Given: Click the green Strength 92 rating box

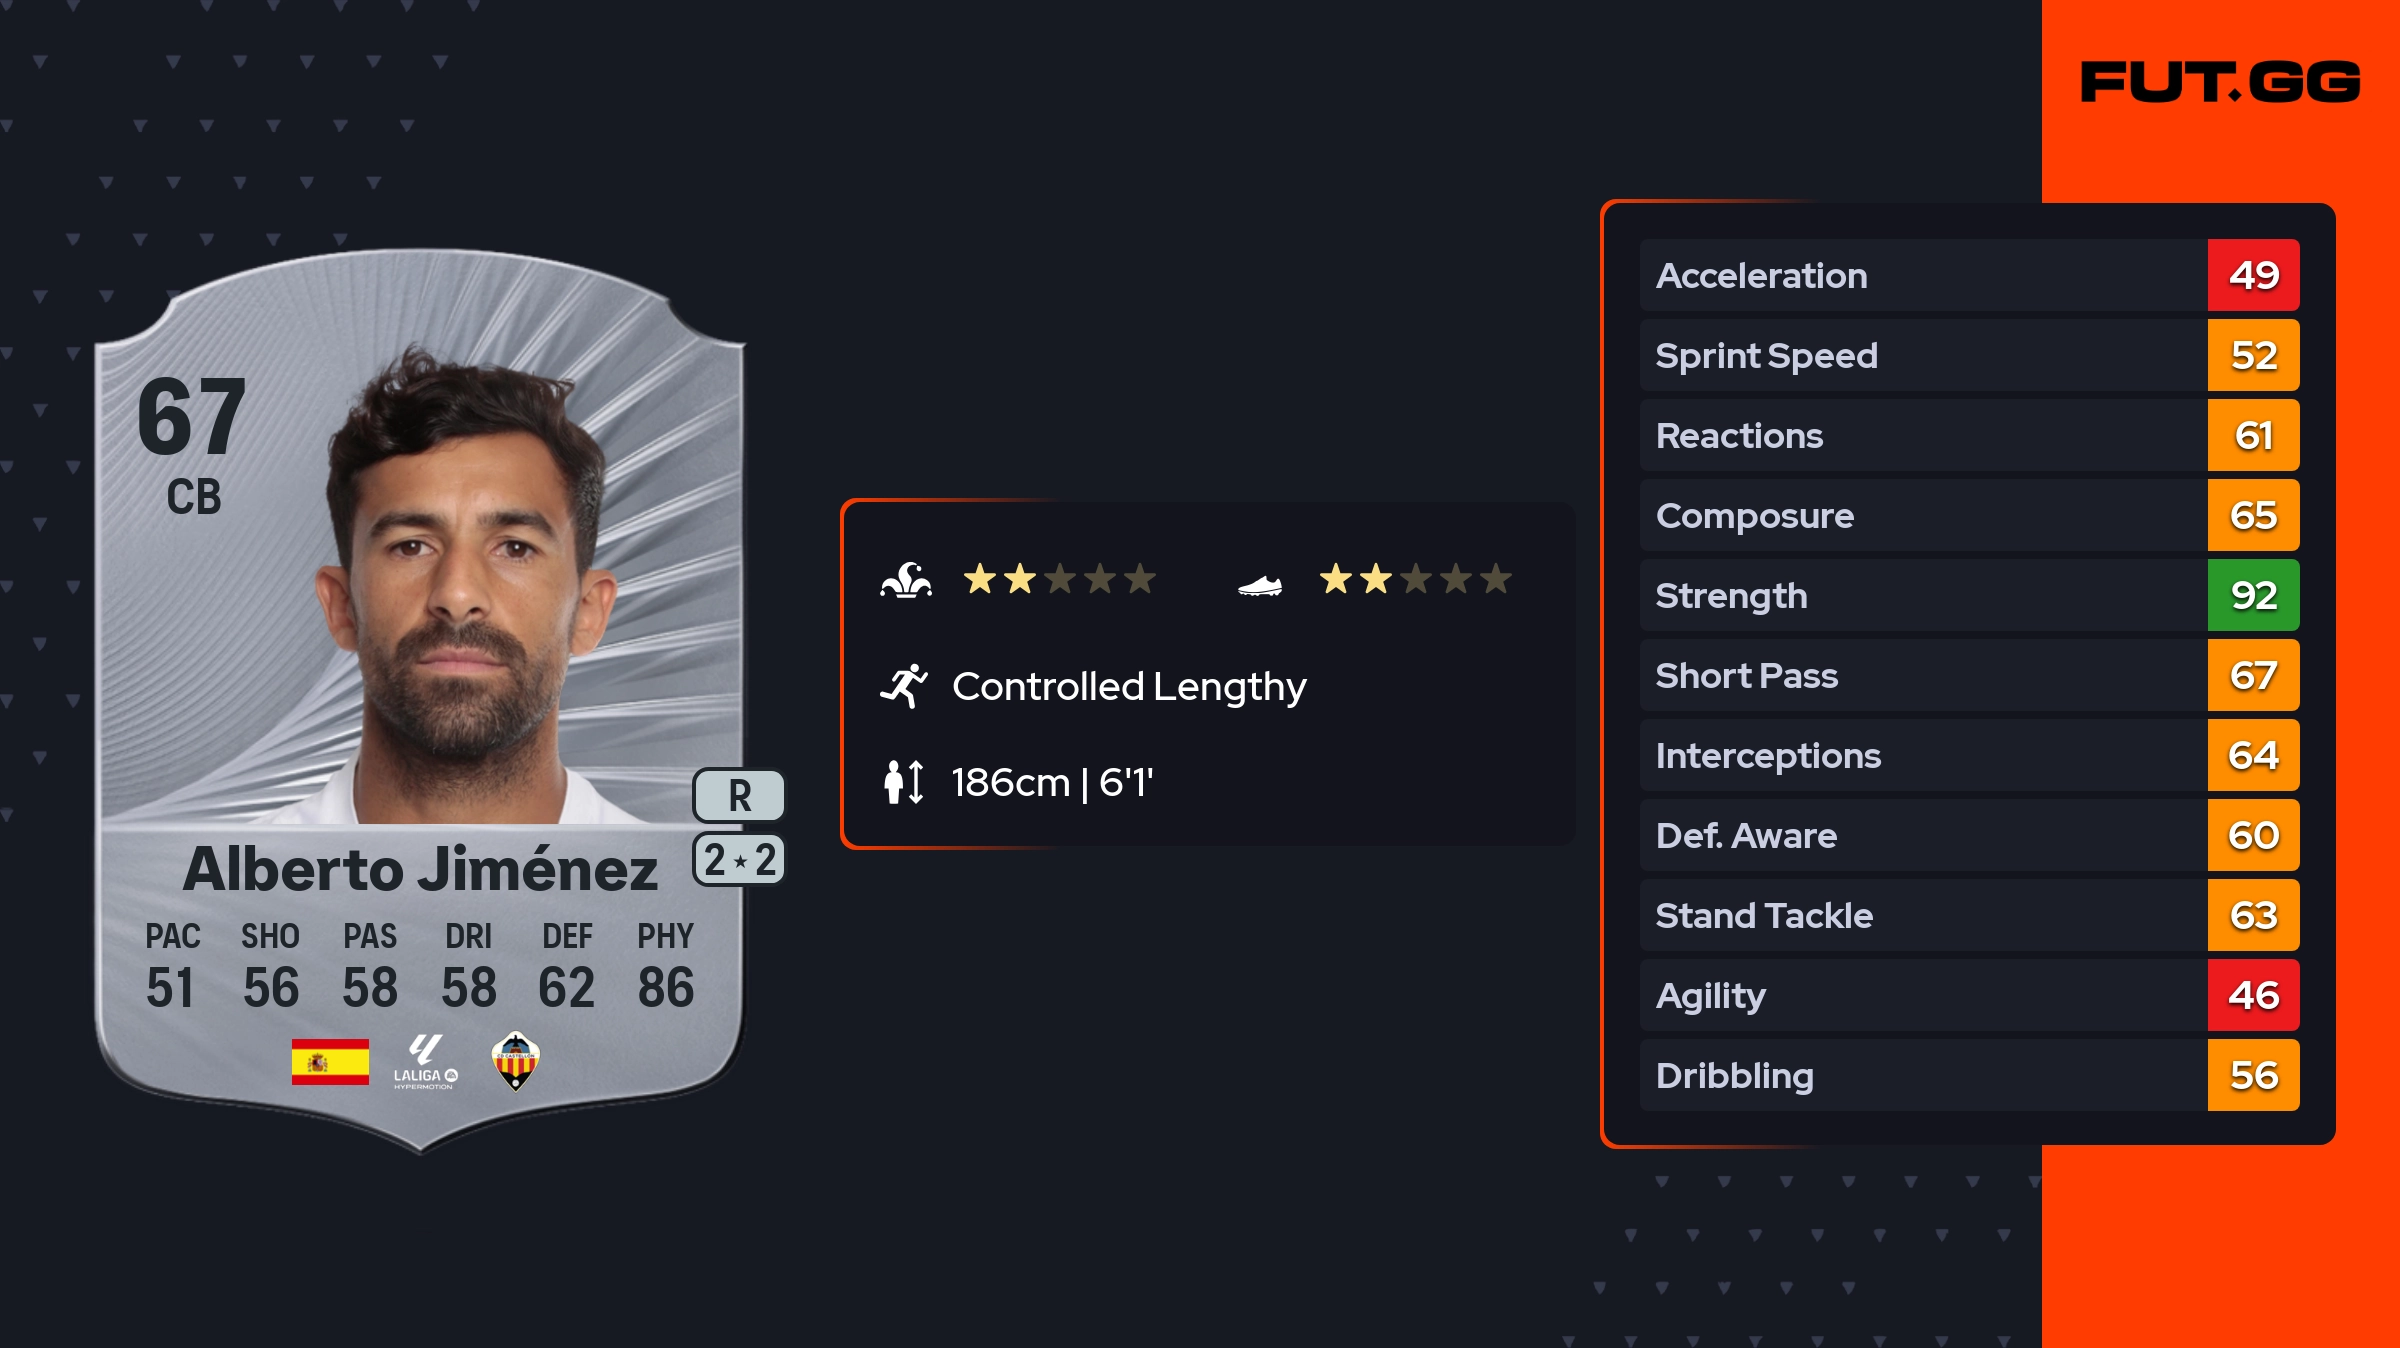Looking at the screenshot, I should click(2253, 596).
